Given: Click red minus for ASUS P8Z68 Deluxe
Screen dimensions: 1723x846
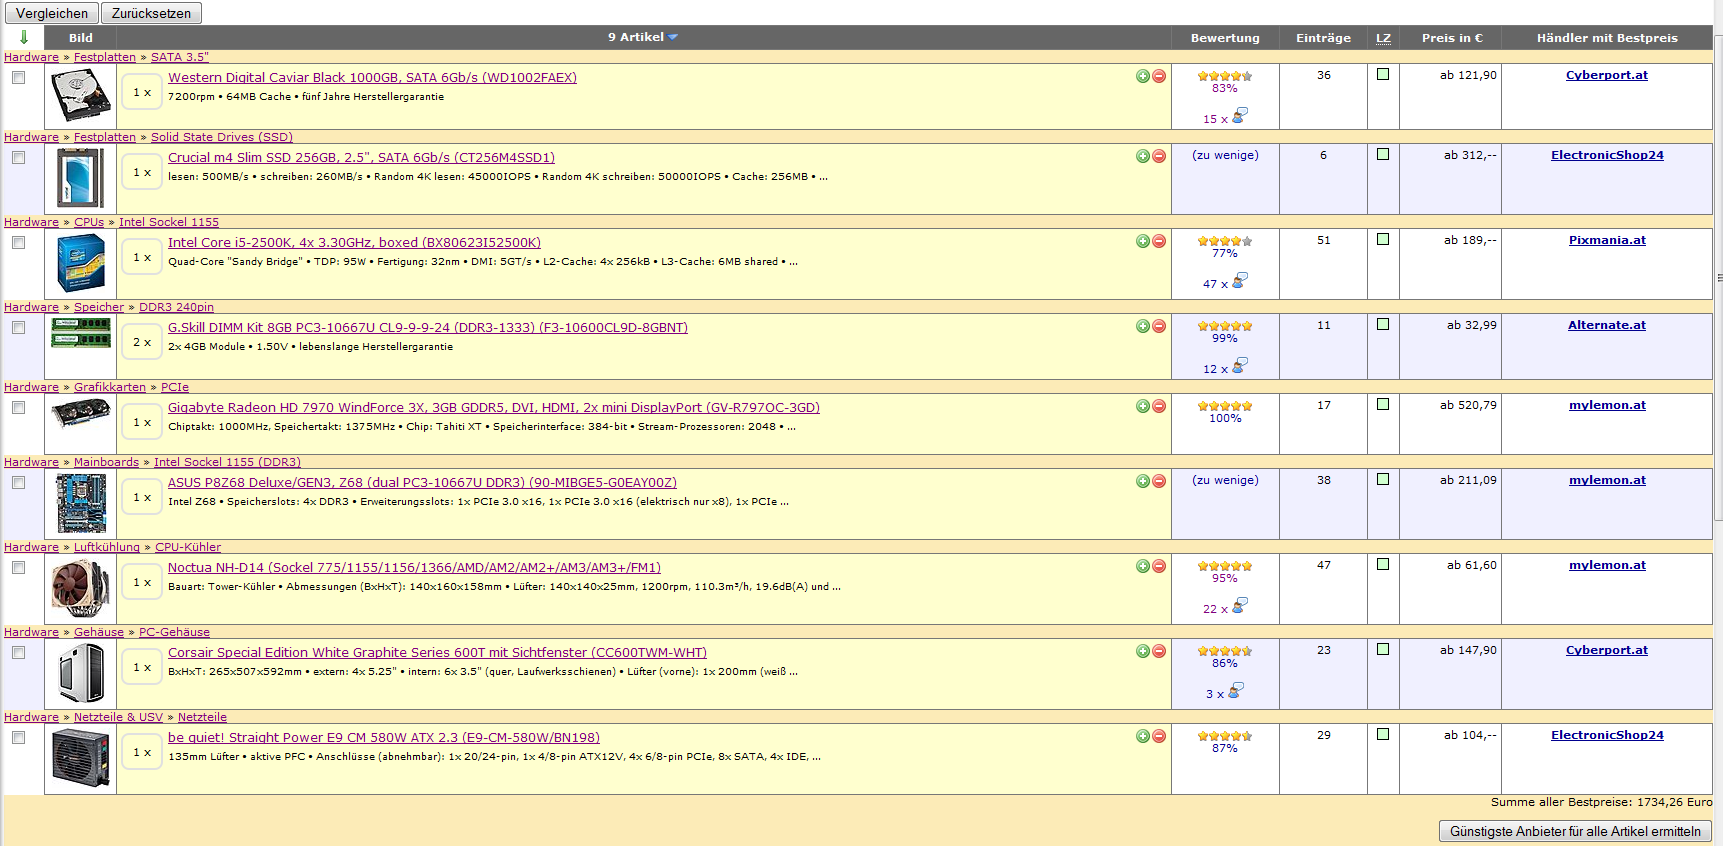Looking at the screenshot, I should (x=1159, y=481).
